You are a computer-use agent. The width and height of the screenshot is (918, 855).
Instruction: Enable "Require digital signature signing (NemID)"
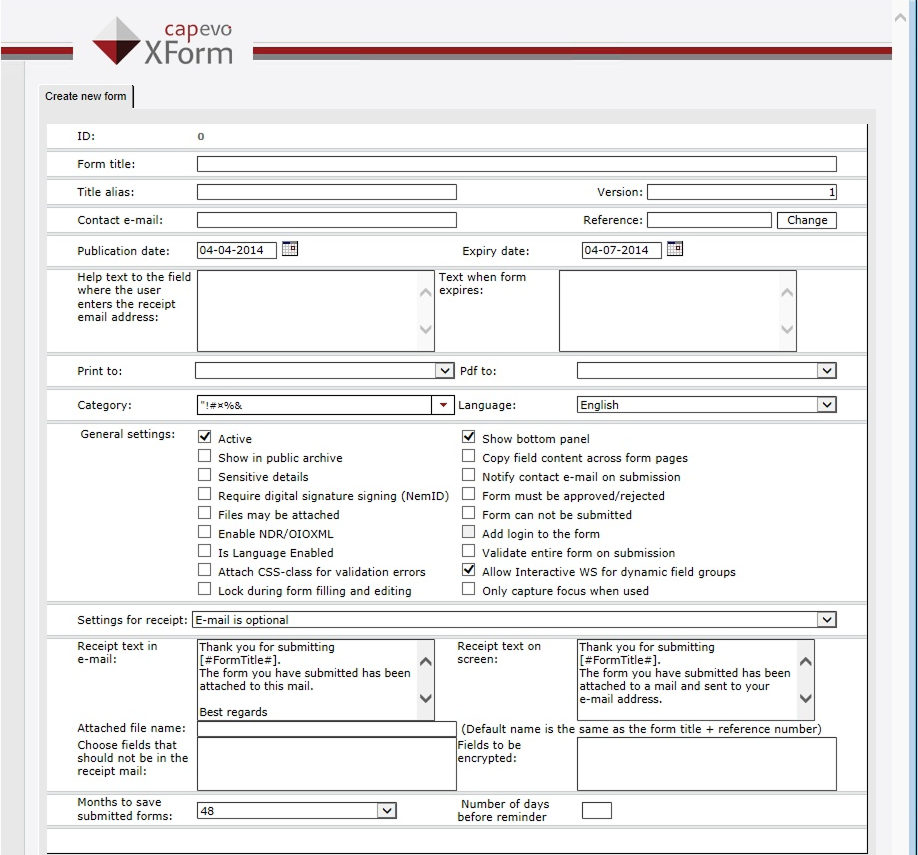pos(205,493)
